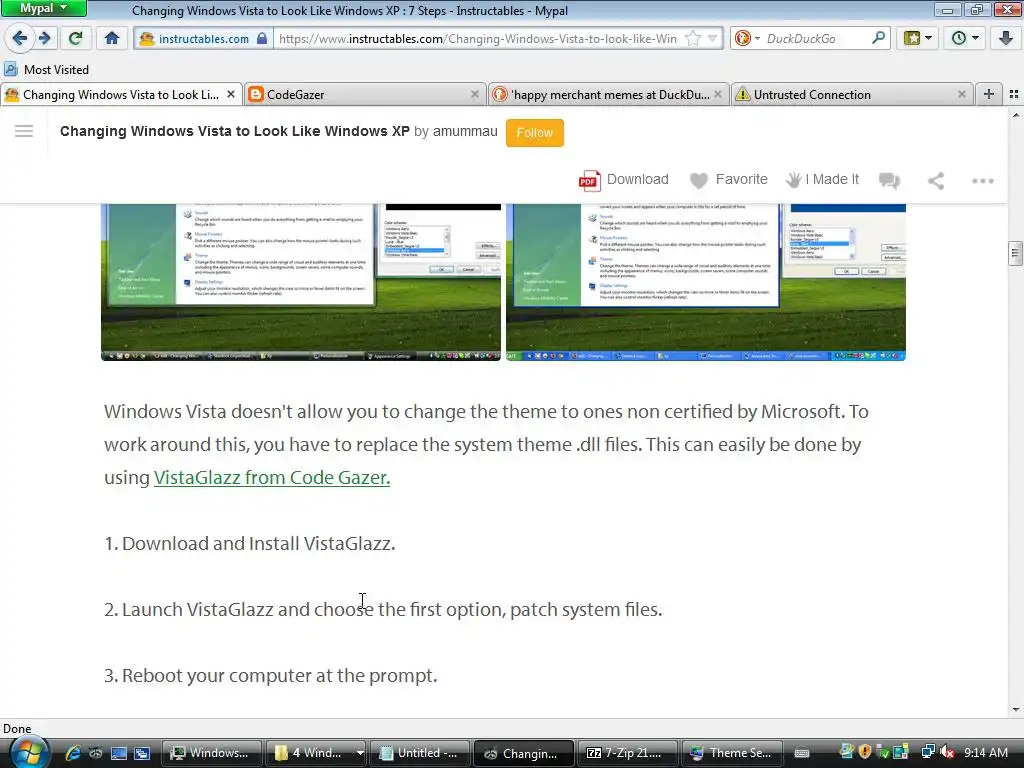
Task: Close the happy merchant memes tab
Action: 718,95
